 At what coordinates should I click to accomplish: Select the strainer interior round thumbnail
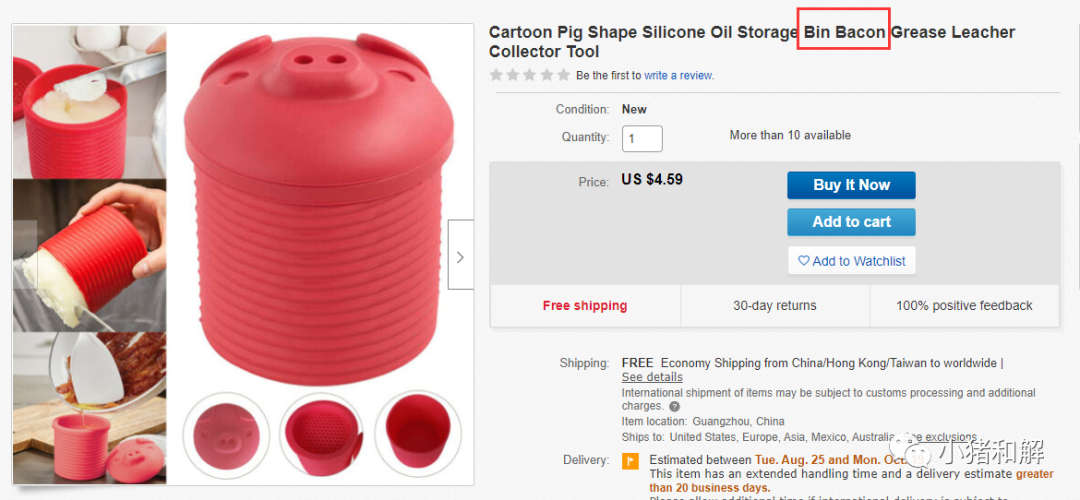pyautogui.click(x=322, y=437)
